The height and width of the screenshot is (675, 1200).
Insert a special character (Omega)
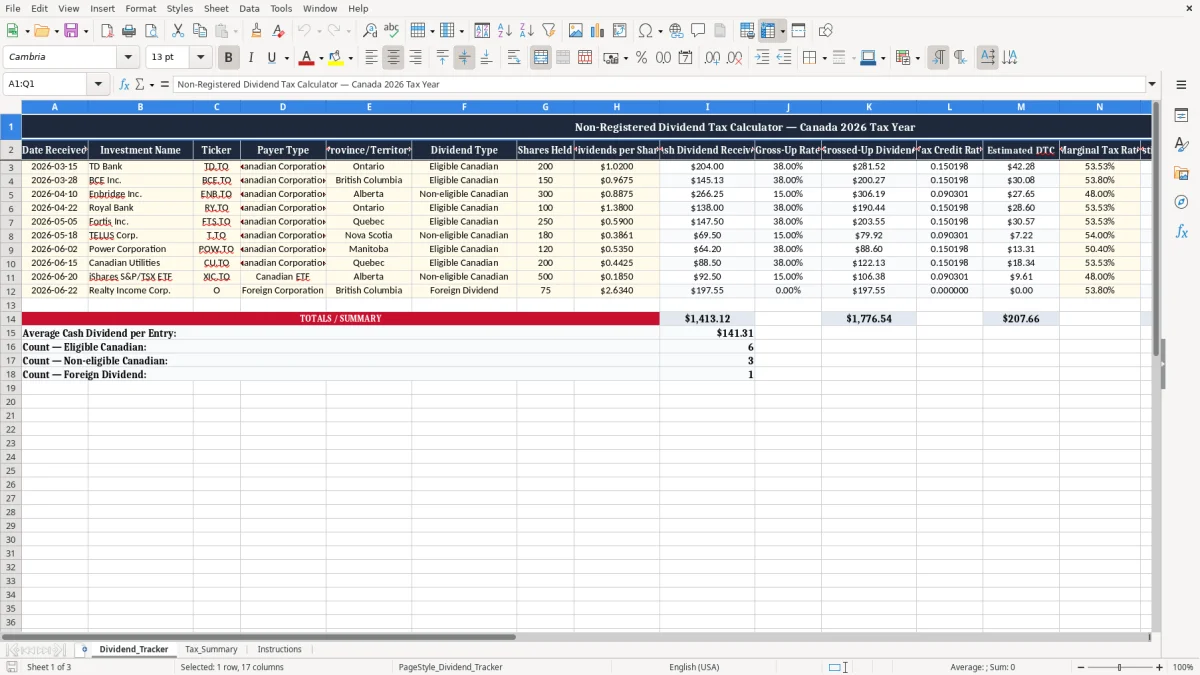pyautogui.click(x=646, y=31)
